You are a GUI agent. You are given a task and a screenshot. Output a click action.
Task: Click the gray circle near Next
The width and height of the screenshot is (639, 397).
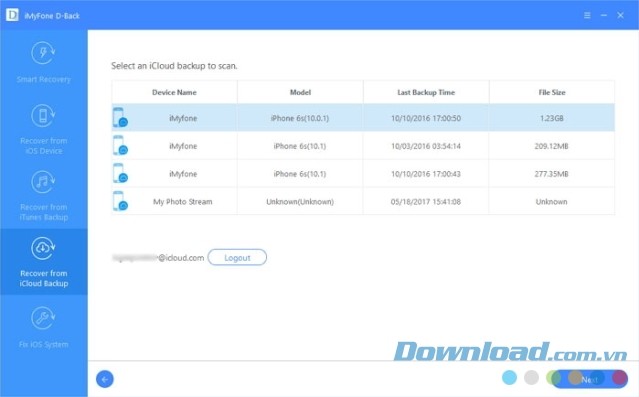tap(531, 377)
